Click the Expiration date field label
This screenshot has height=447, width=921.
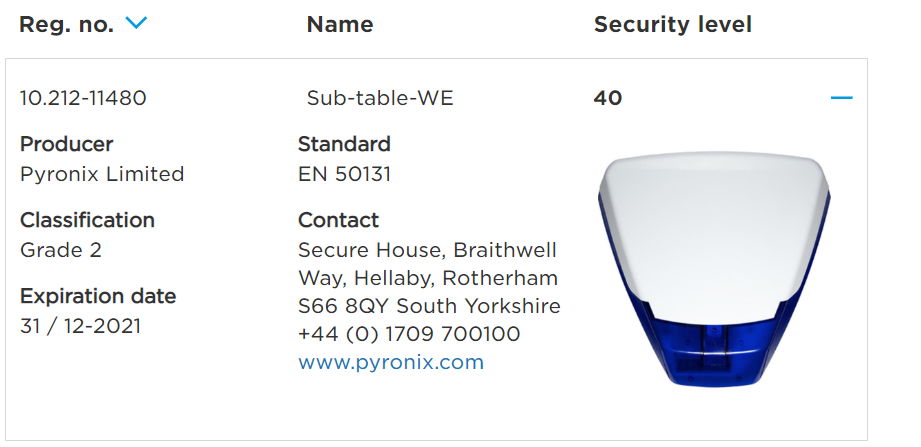point(98,296)
